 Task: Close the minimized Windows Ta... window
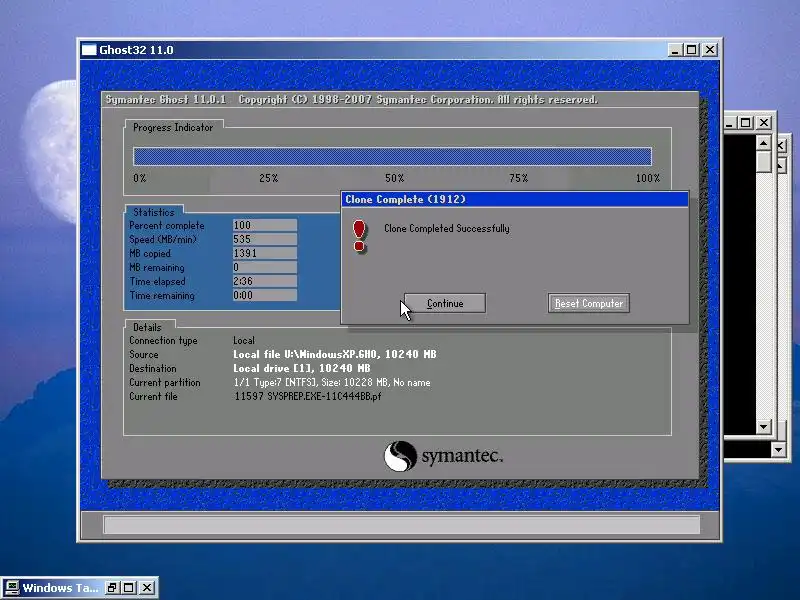[x=146, y=588]
